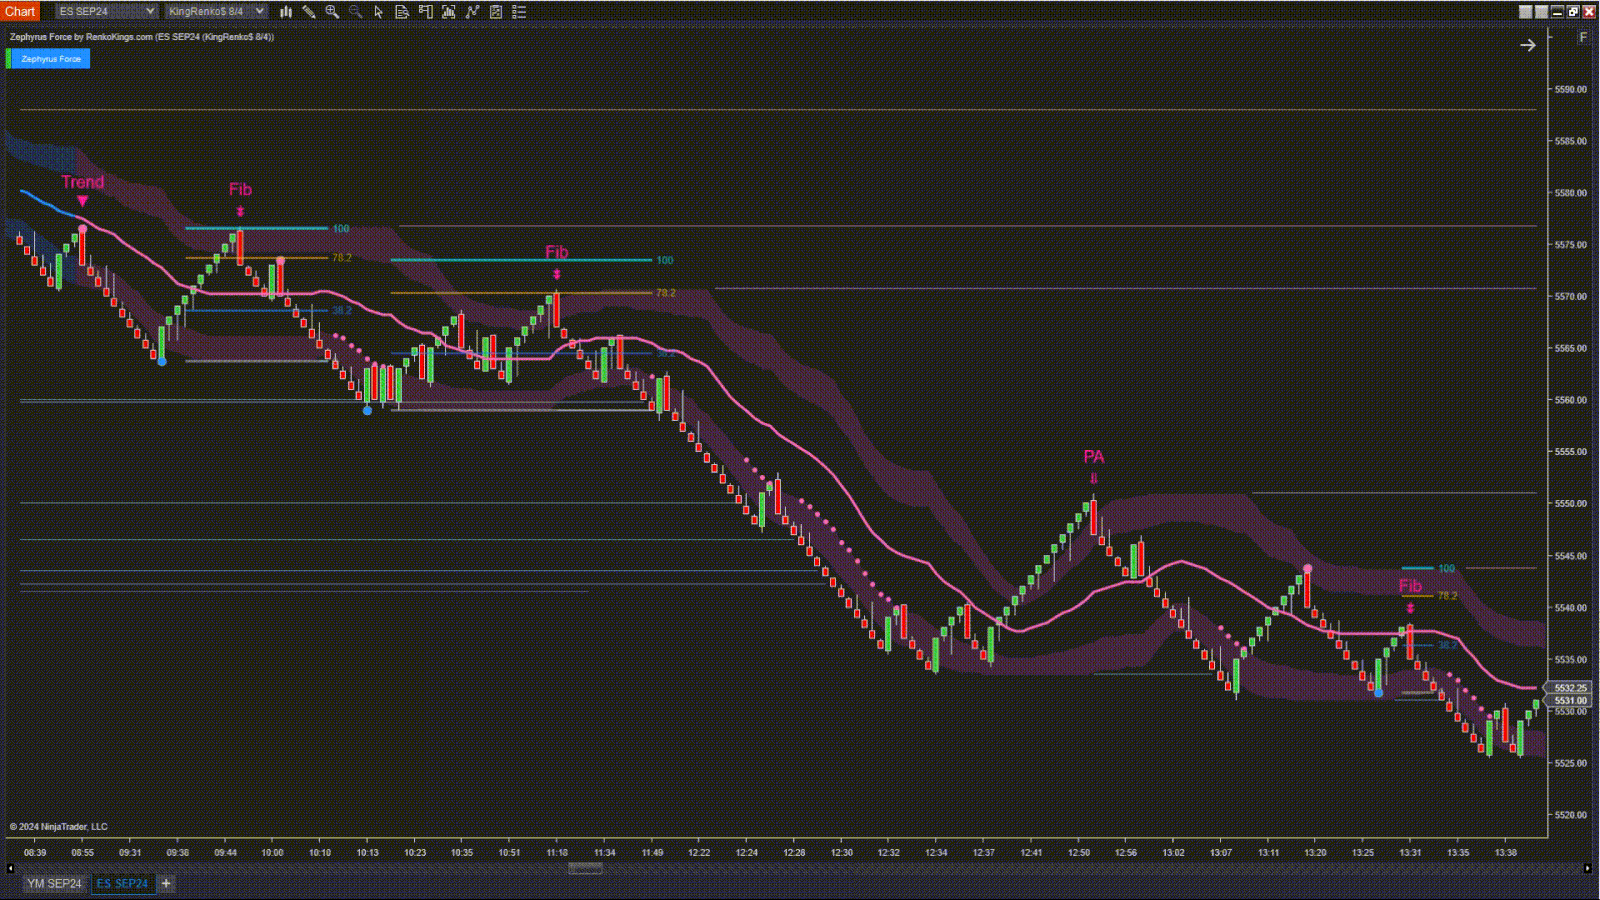Screen dimensions: 1600x900
Task: Select the drawing tools pencil icon
Action: pos(309,12)
